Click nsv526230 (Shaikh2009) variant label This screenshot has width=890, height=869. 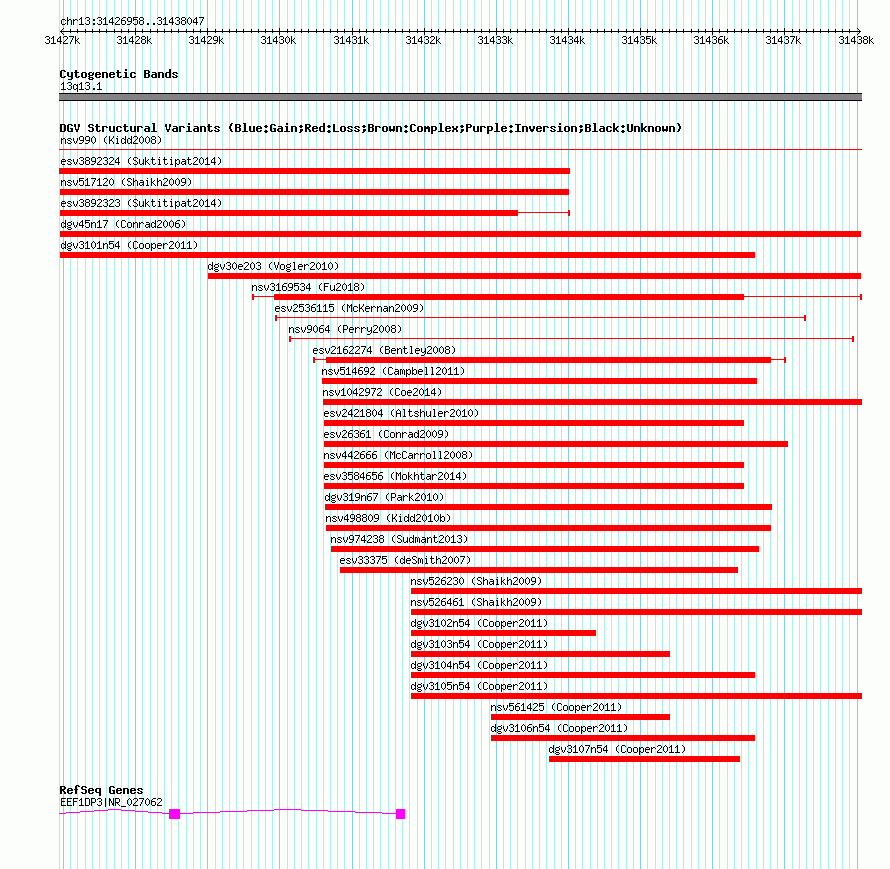[x=476, y=581]
